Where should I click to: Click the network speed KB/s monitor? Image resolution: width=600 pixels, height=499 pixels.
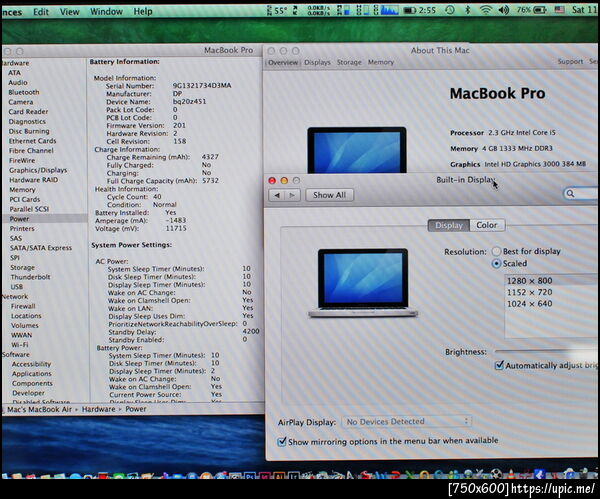(319, 11)
